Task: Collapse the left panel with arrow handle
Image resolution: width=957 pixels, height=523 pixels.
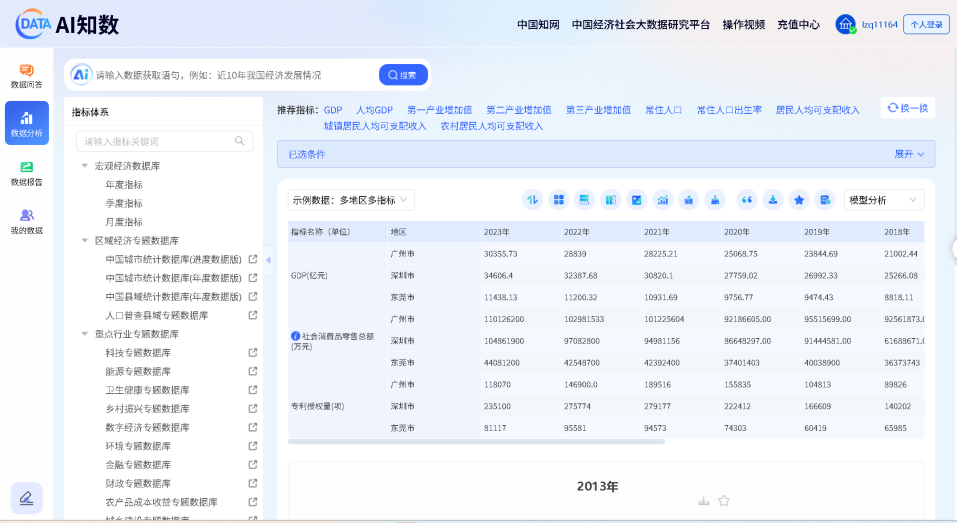Action: (x=268, y=259)
